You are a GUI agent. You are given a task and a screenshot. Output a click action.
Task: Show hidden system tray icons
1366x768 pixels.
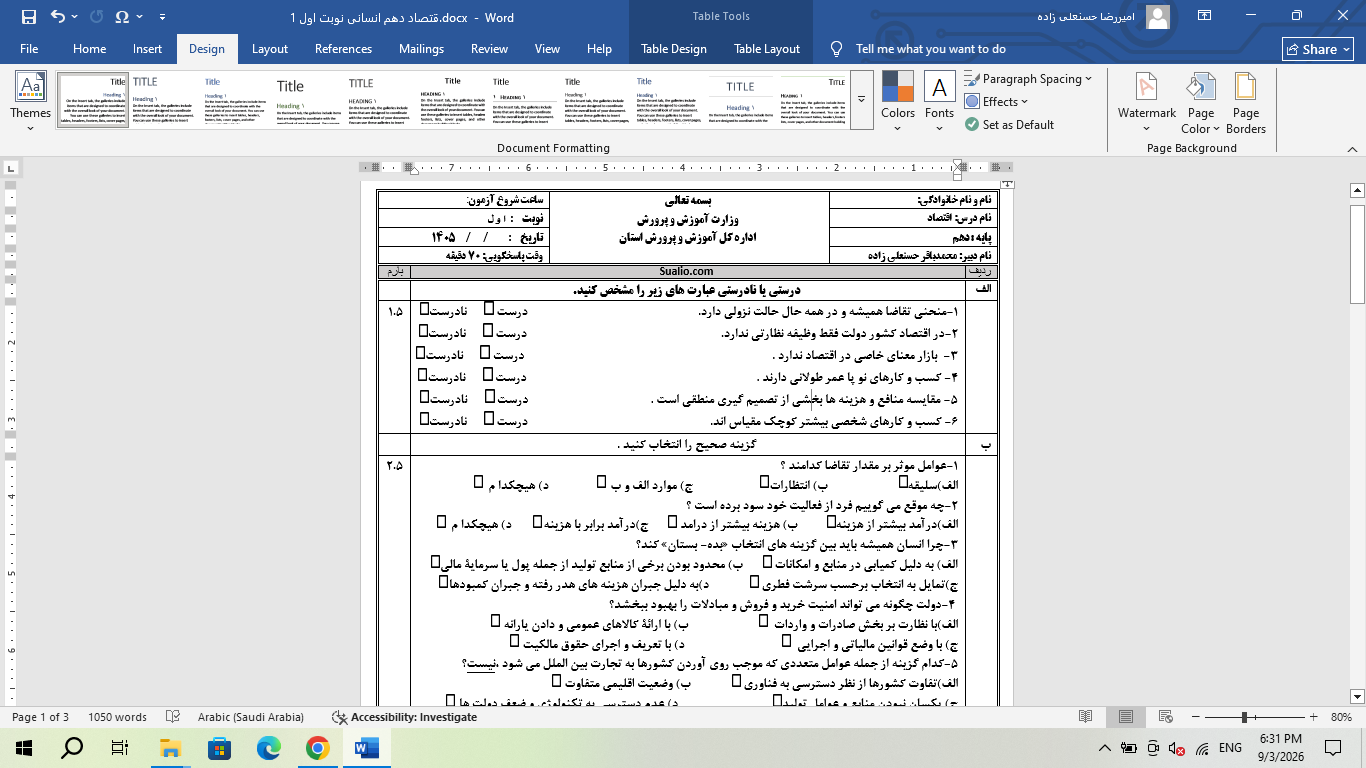click(1105, 747)
